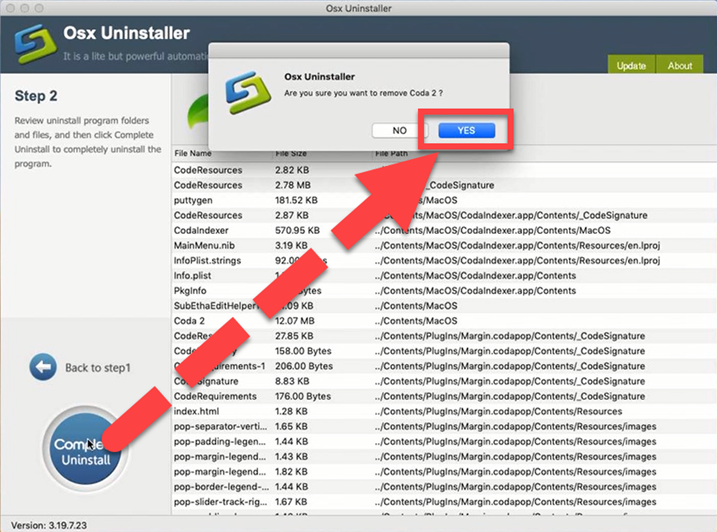Select the Info.plist file row
This screenshot has height=532, width=717.
pyautogui.click(x=444, y=275)
